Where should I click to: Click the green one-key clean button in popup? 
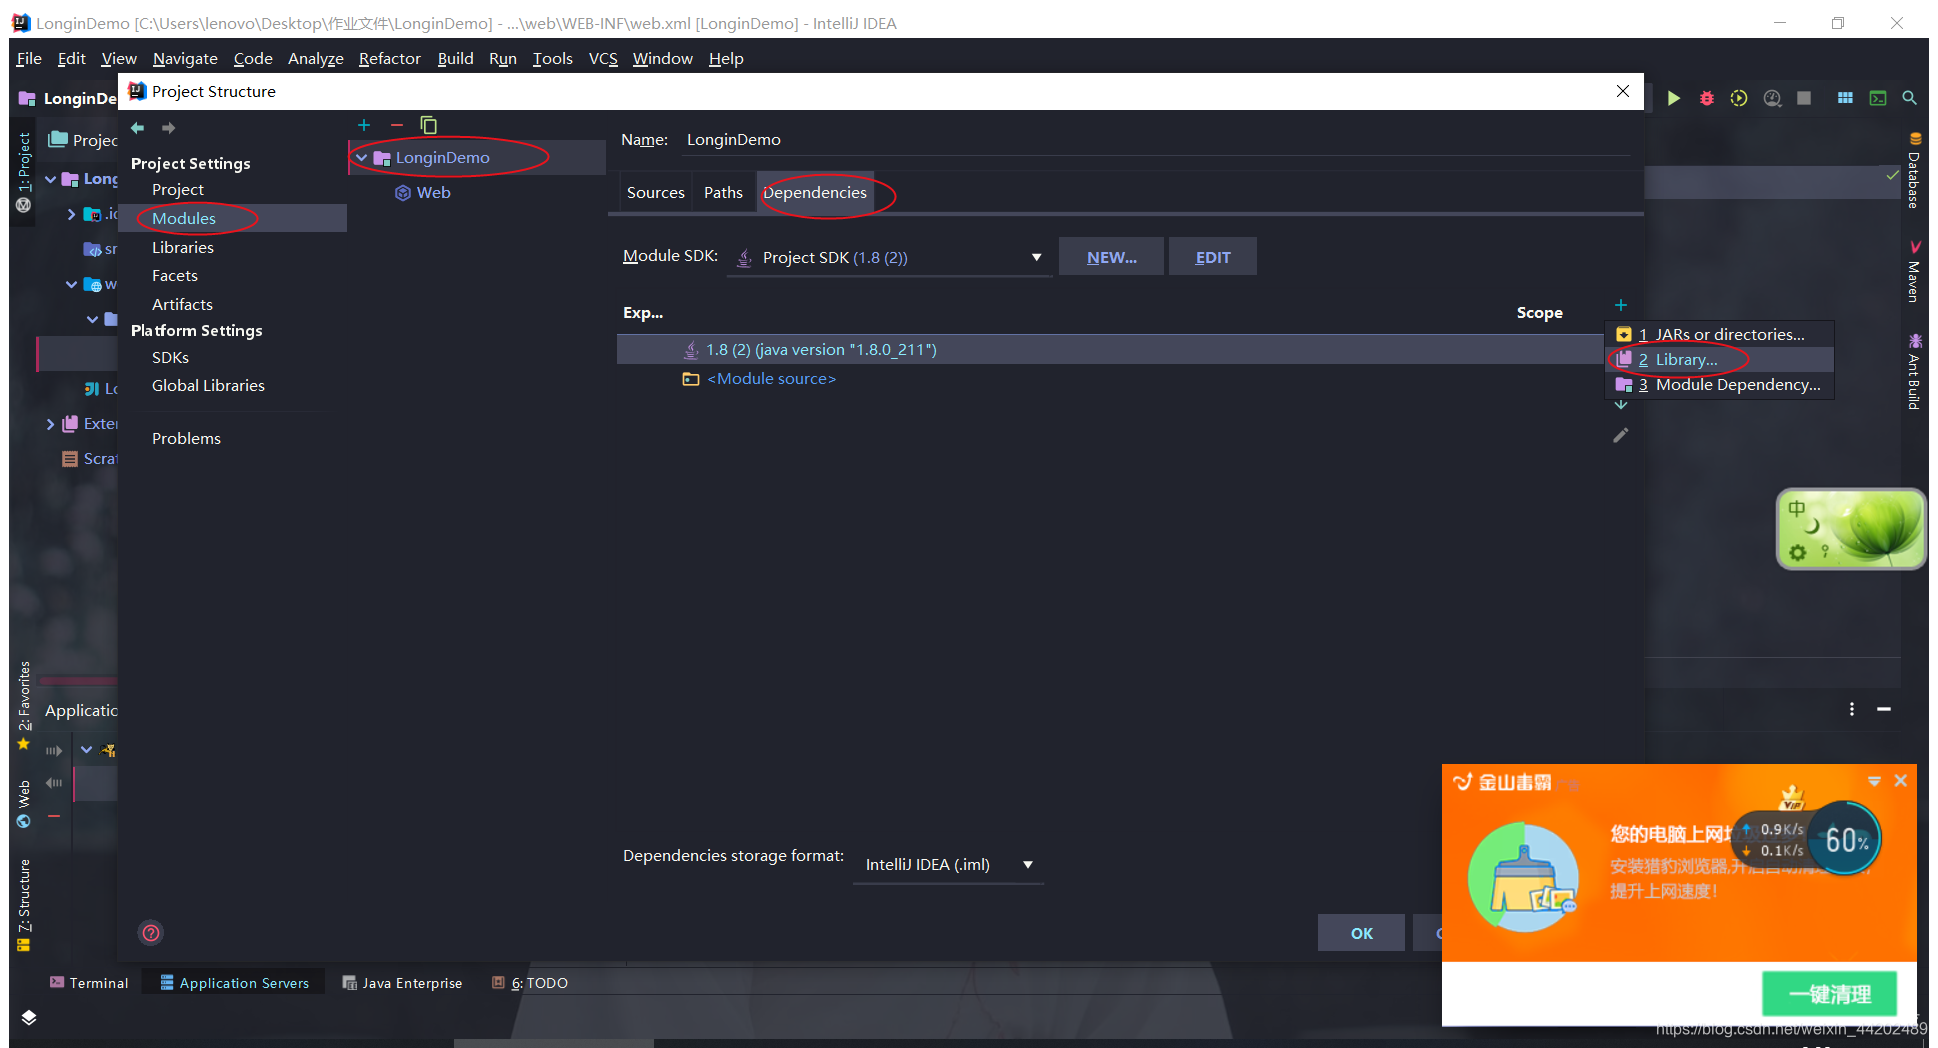pos(1829,994)
